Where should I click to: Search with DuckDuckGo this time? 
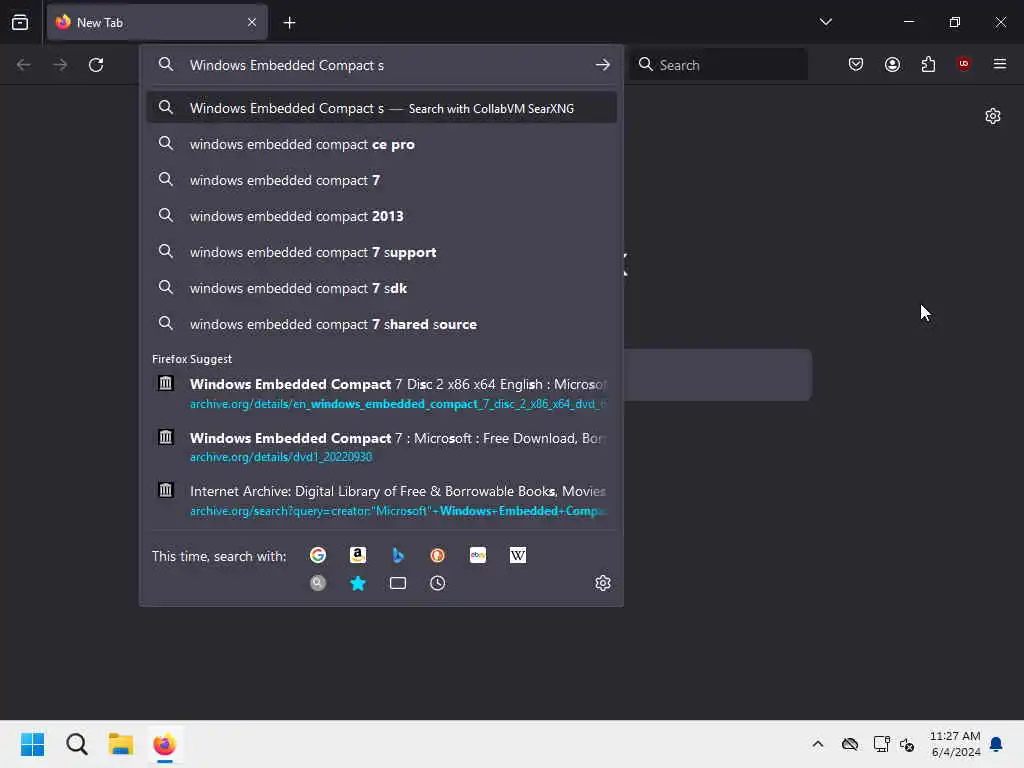[x=438, y=555]
